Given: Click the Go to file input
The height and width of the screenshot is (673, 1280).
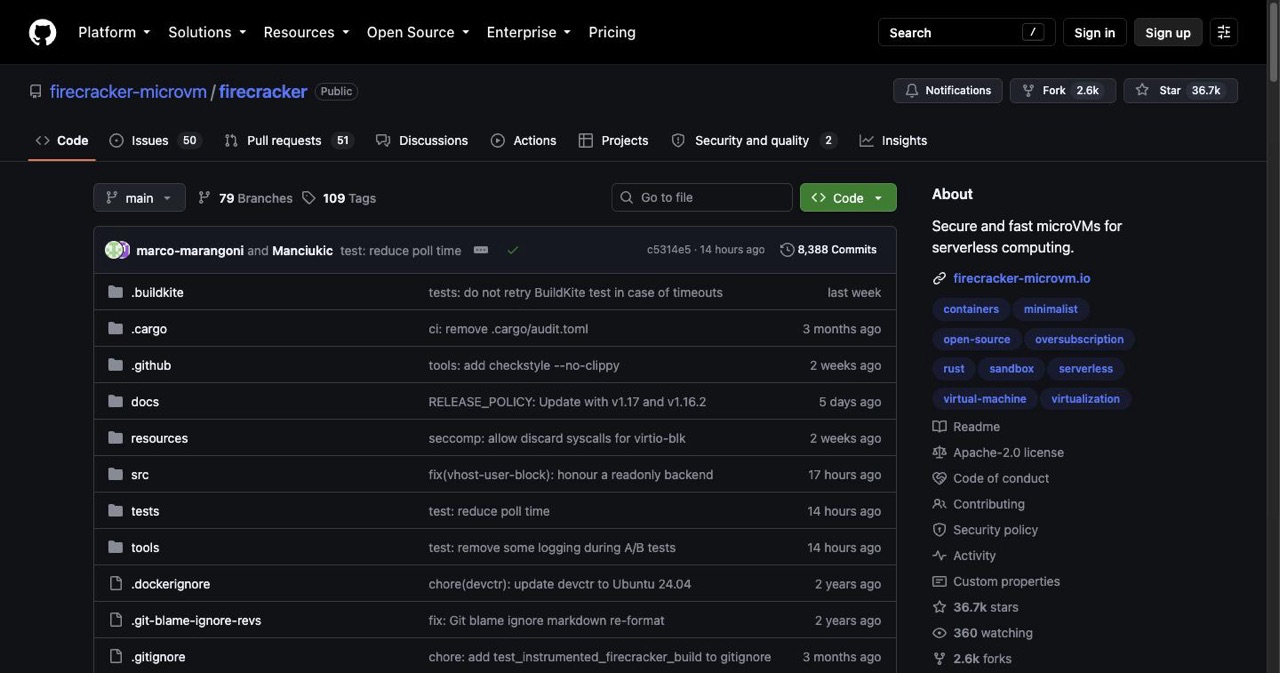Looking at the screenshot, I should (x=702, y=198).
